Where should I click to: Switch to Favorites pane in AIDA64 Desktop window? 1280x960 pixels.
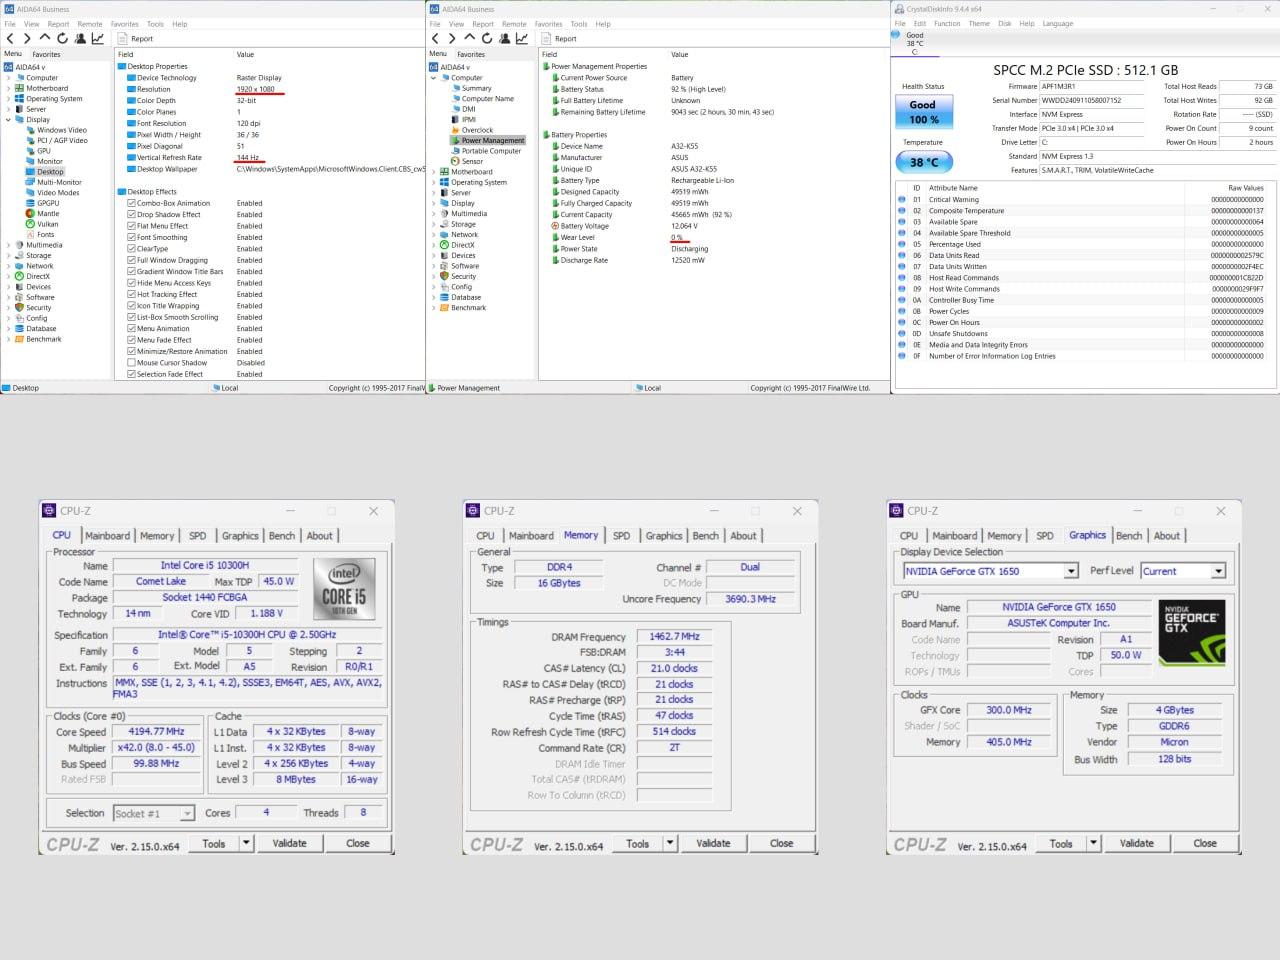pos(46,54)
